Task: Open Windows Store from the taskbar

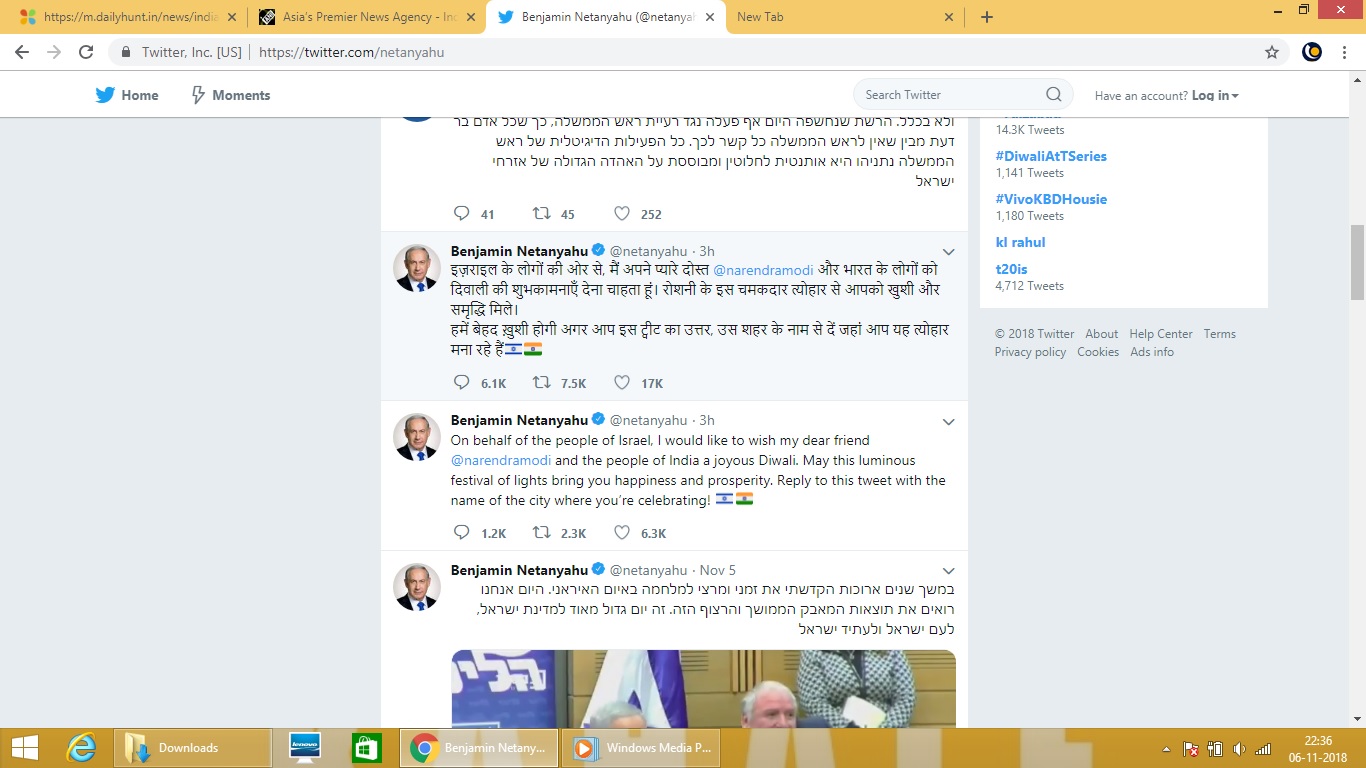Action: click(366, 747)
